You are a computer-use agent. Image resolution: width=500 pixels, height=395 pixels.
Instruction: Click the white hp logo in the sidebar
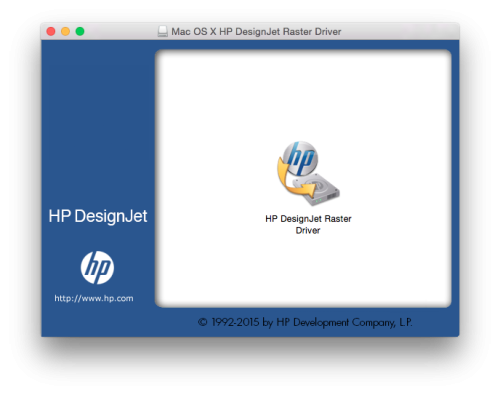coord(97,268)
